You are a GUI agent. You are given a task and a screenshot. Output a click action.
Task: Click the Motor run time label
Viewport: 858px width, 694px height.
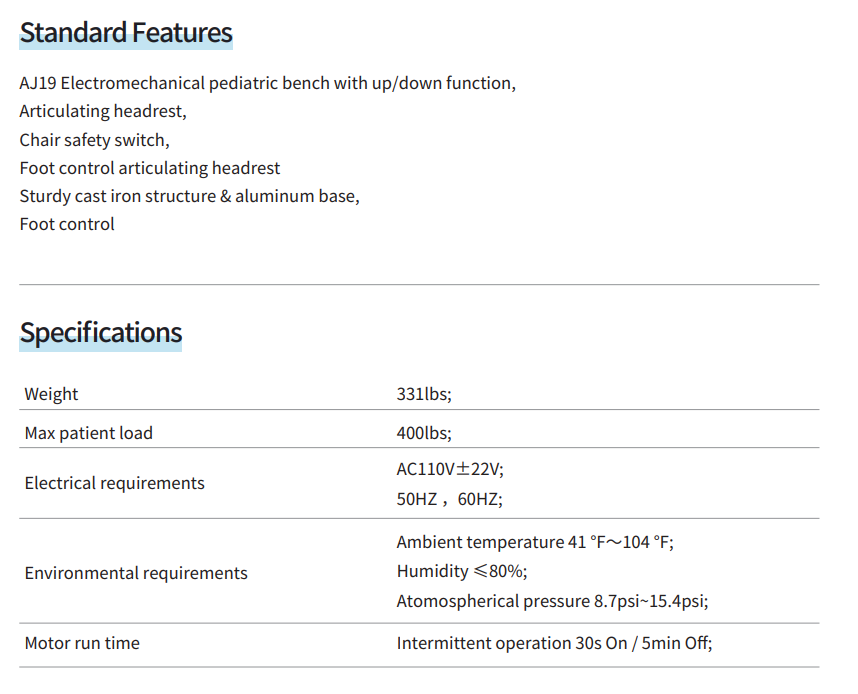click(82, 643)
